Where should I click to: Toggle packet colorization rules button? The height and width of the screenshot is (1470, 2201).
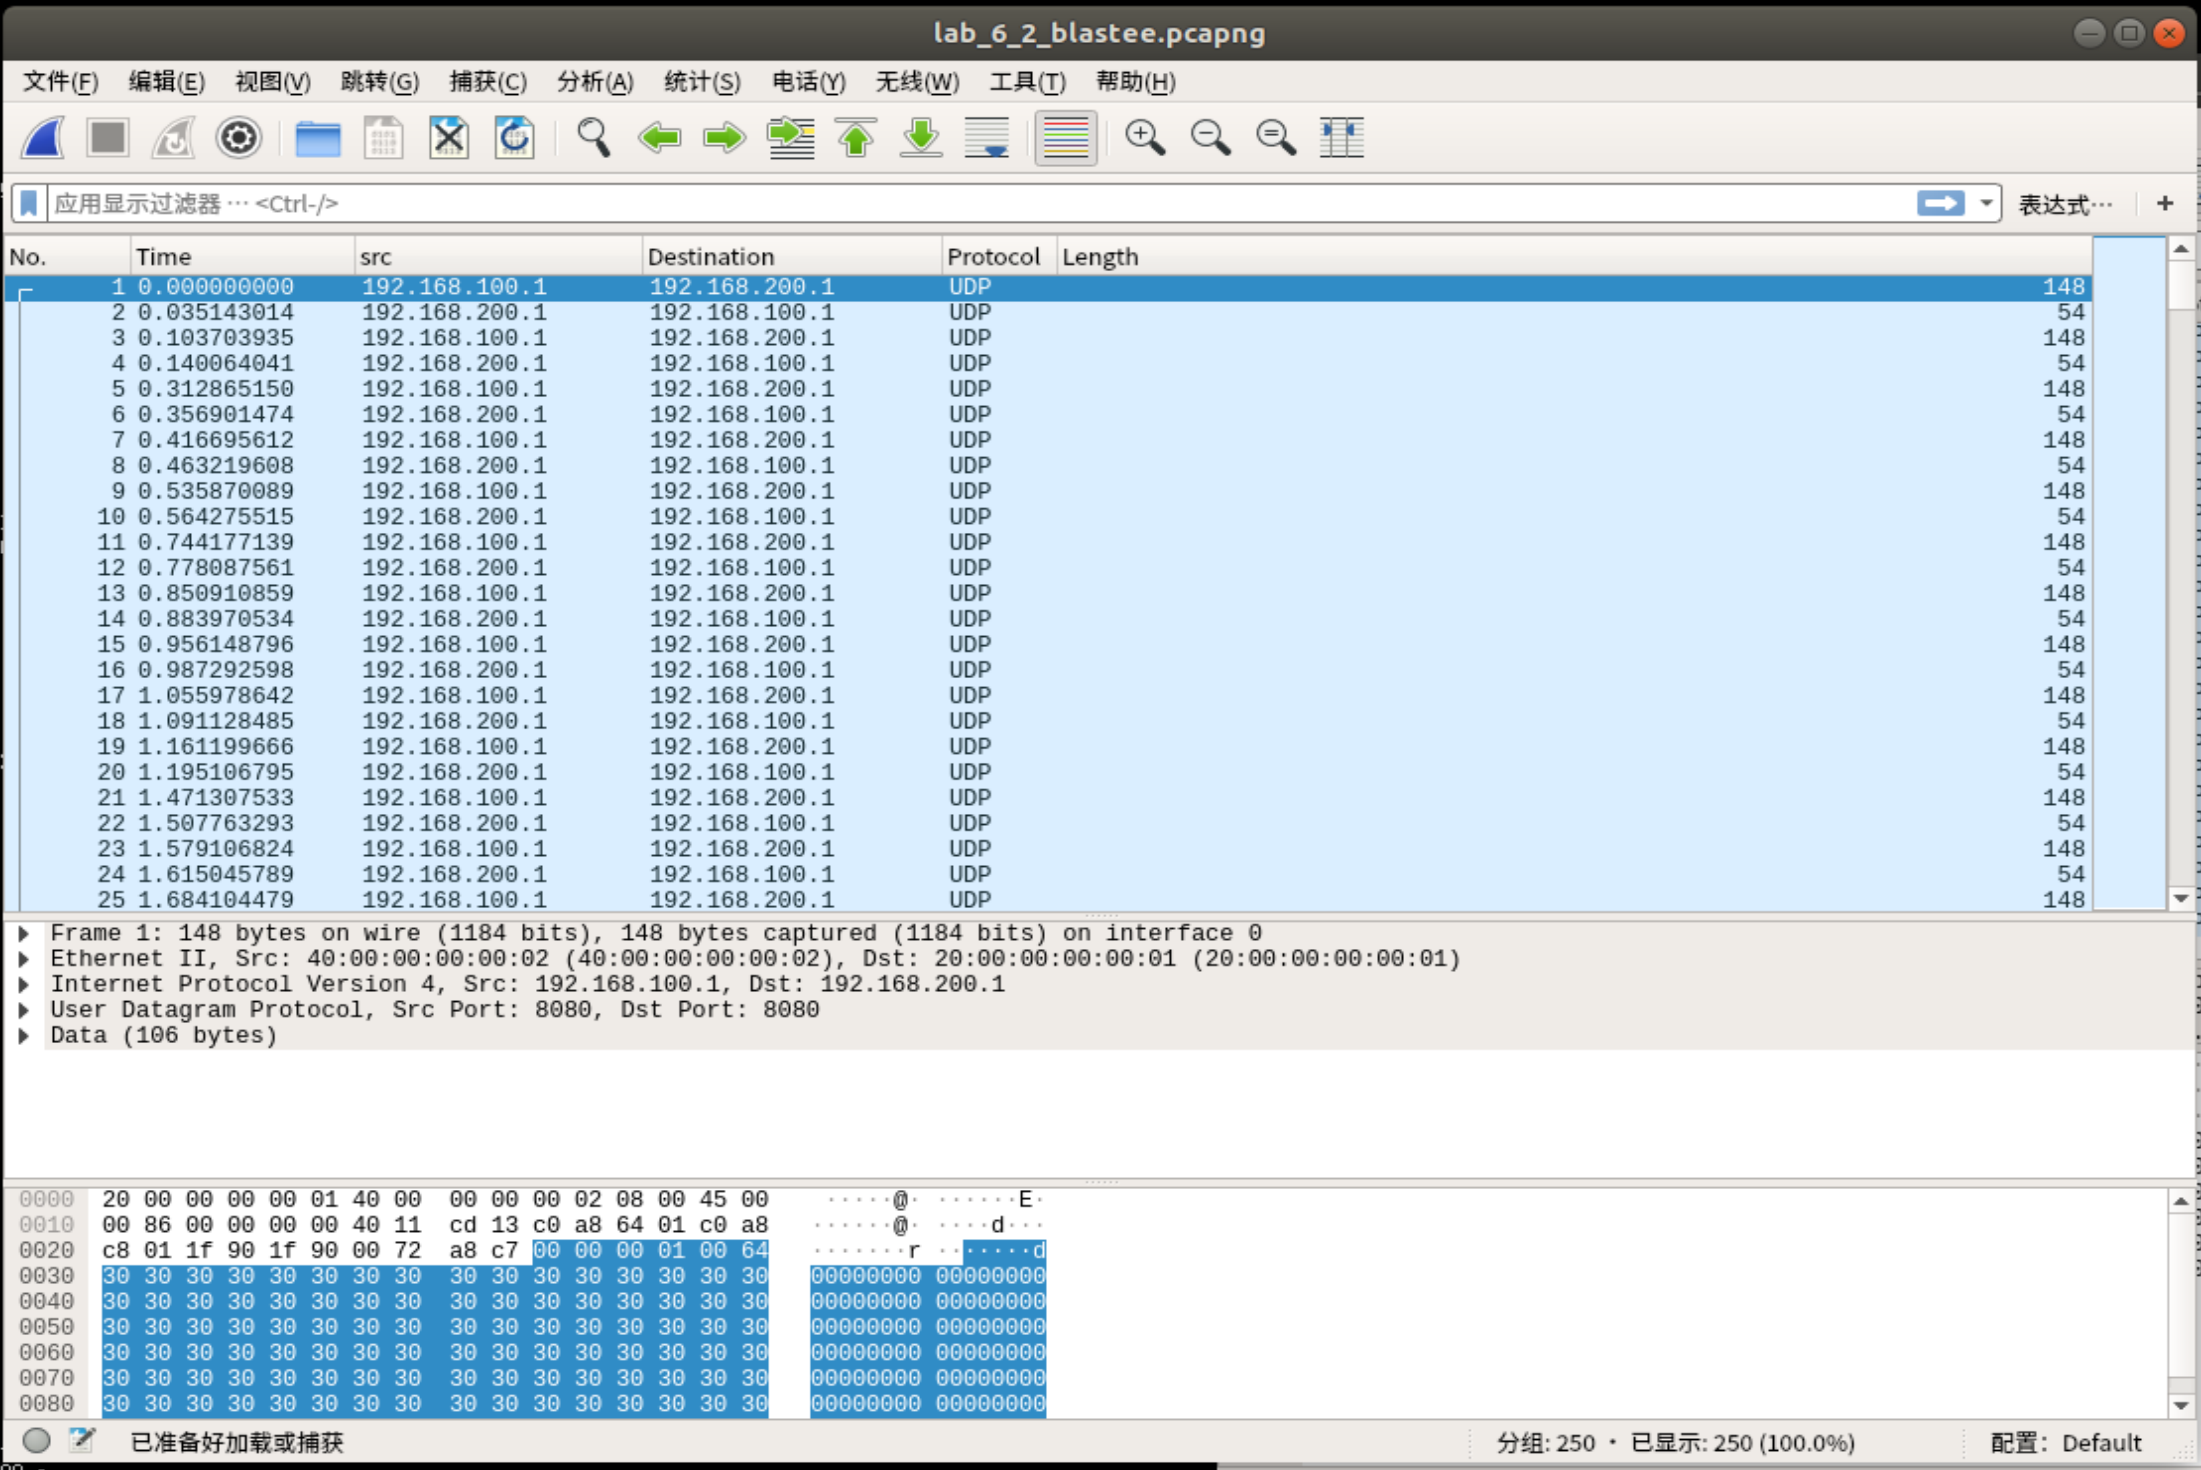click(1066, 138)
